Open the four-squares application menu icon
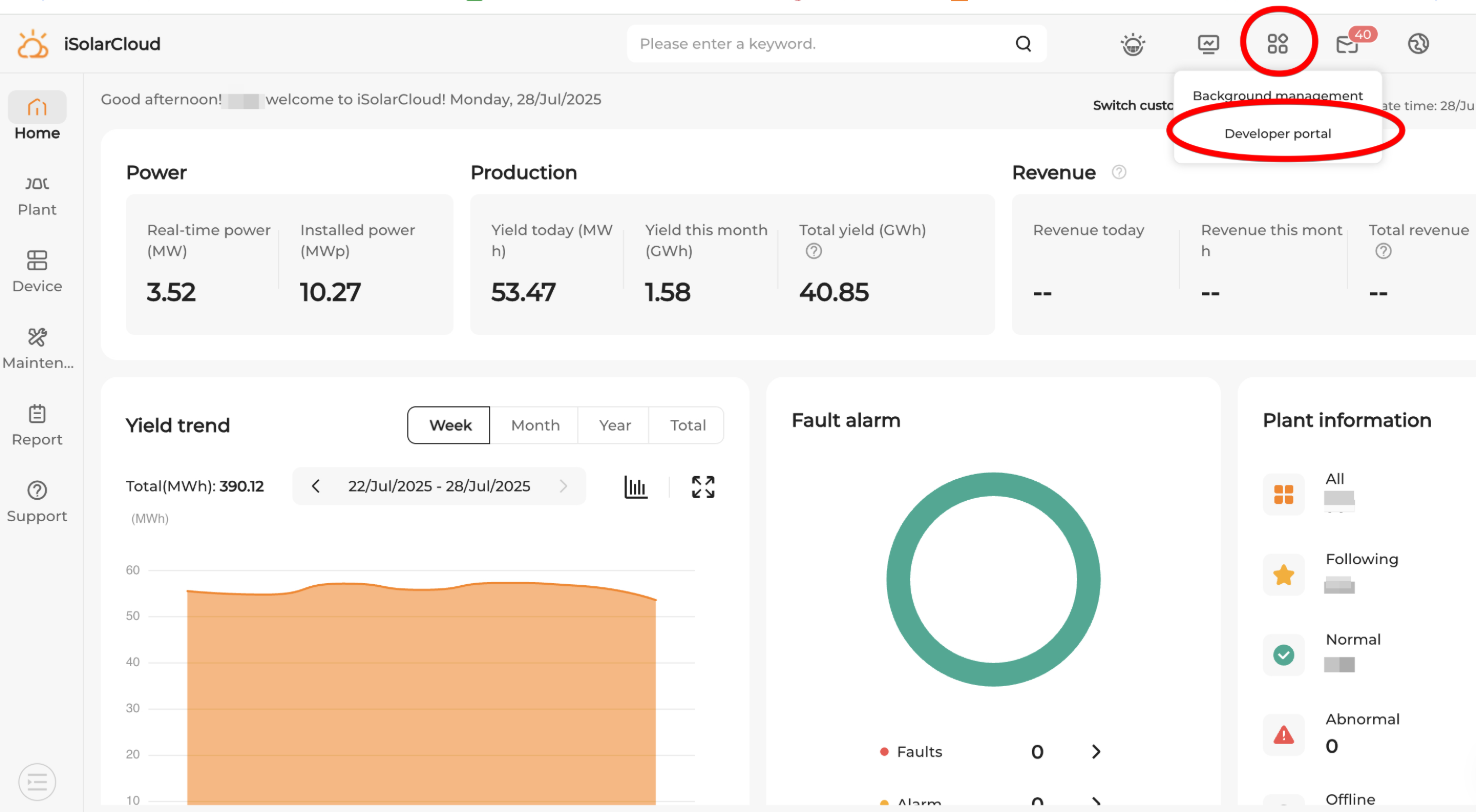The image size is (1476, 812). click(1277, 44)
